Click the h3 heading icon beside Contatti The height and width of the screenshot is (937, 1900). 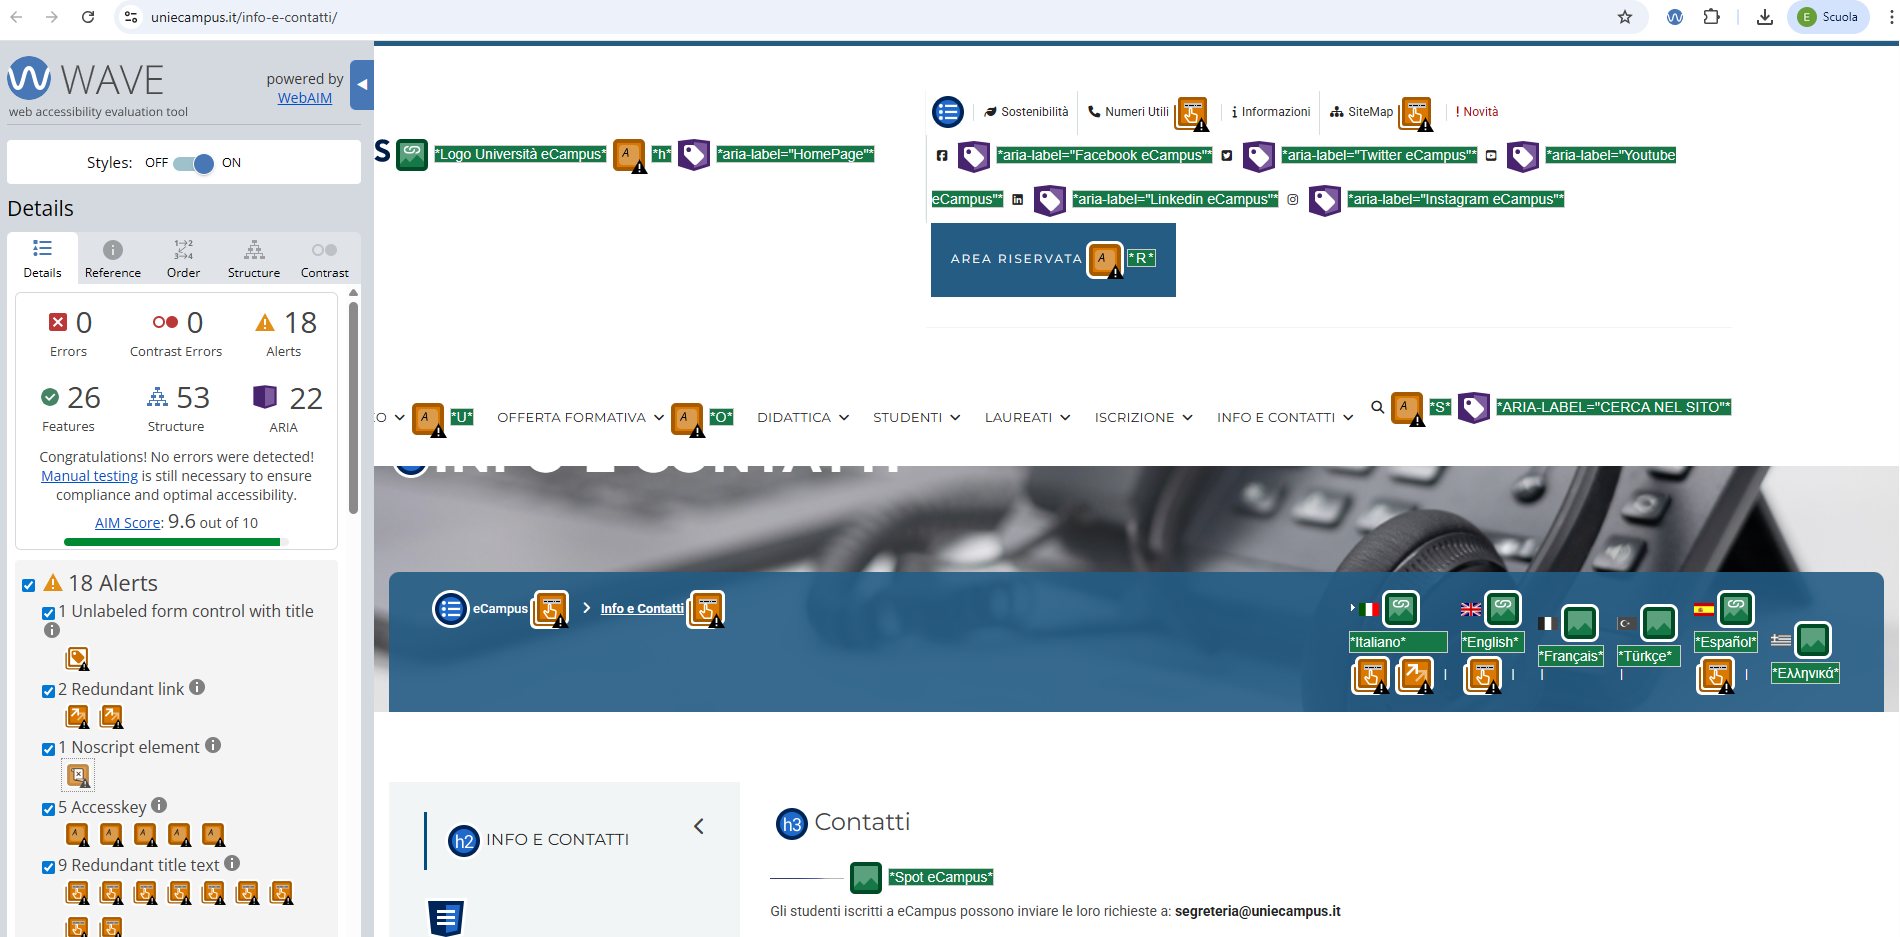click(791, 824)
